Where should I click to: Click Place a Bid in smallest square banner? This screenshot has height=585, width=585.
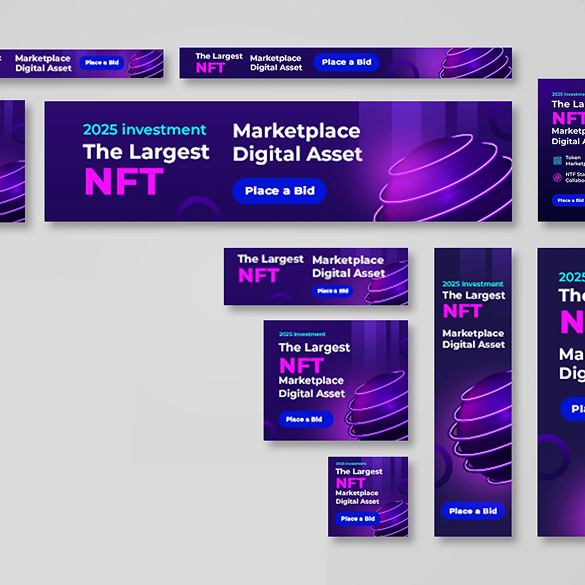pyautogui.click(x=357, y=519)
